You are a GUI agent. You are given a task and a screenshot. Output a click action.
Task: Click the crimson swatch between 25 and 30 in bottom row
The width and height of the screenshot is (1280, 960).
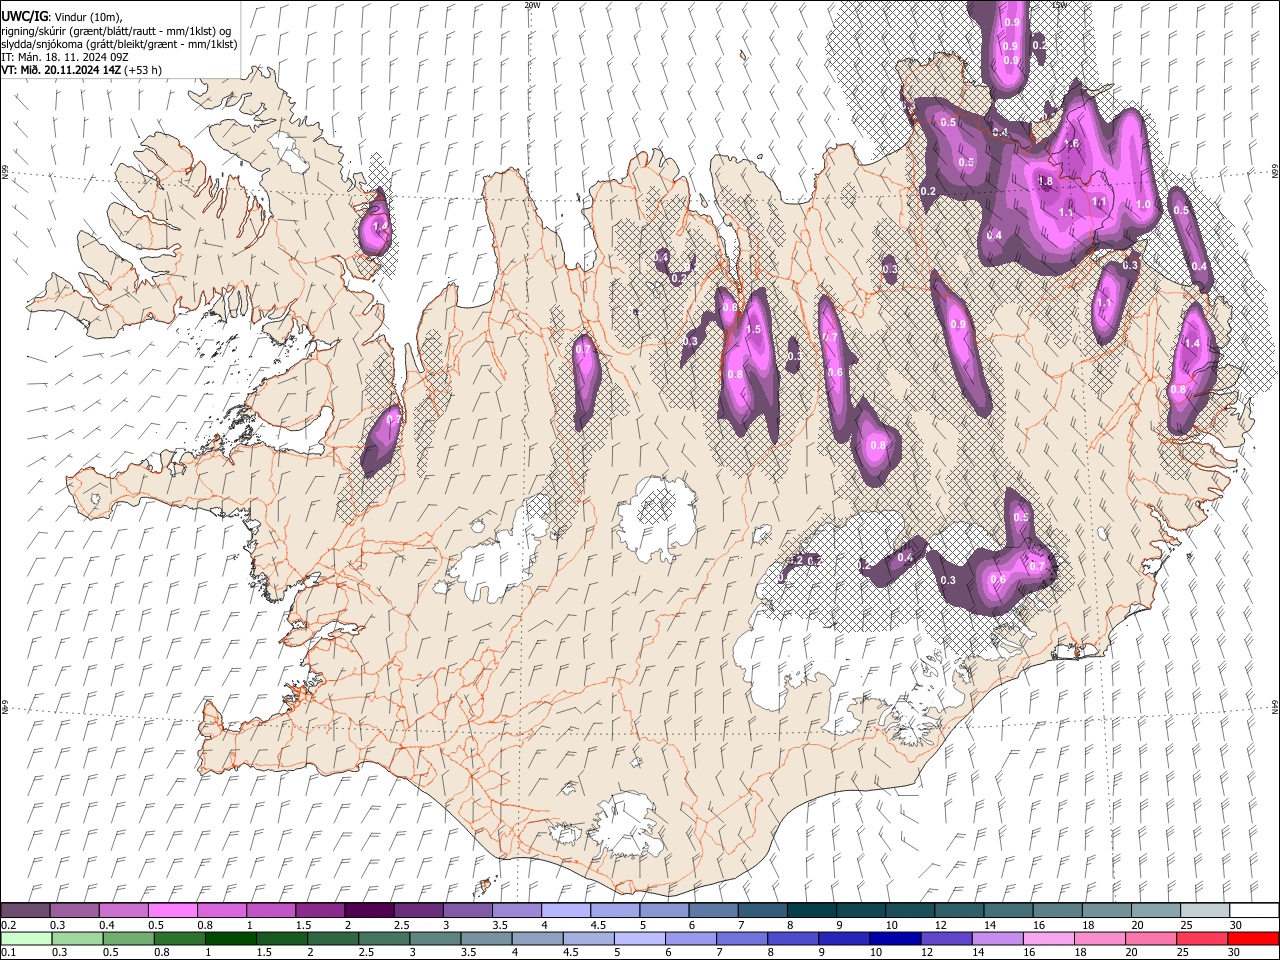point(1201,938)
